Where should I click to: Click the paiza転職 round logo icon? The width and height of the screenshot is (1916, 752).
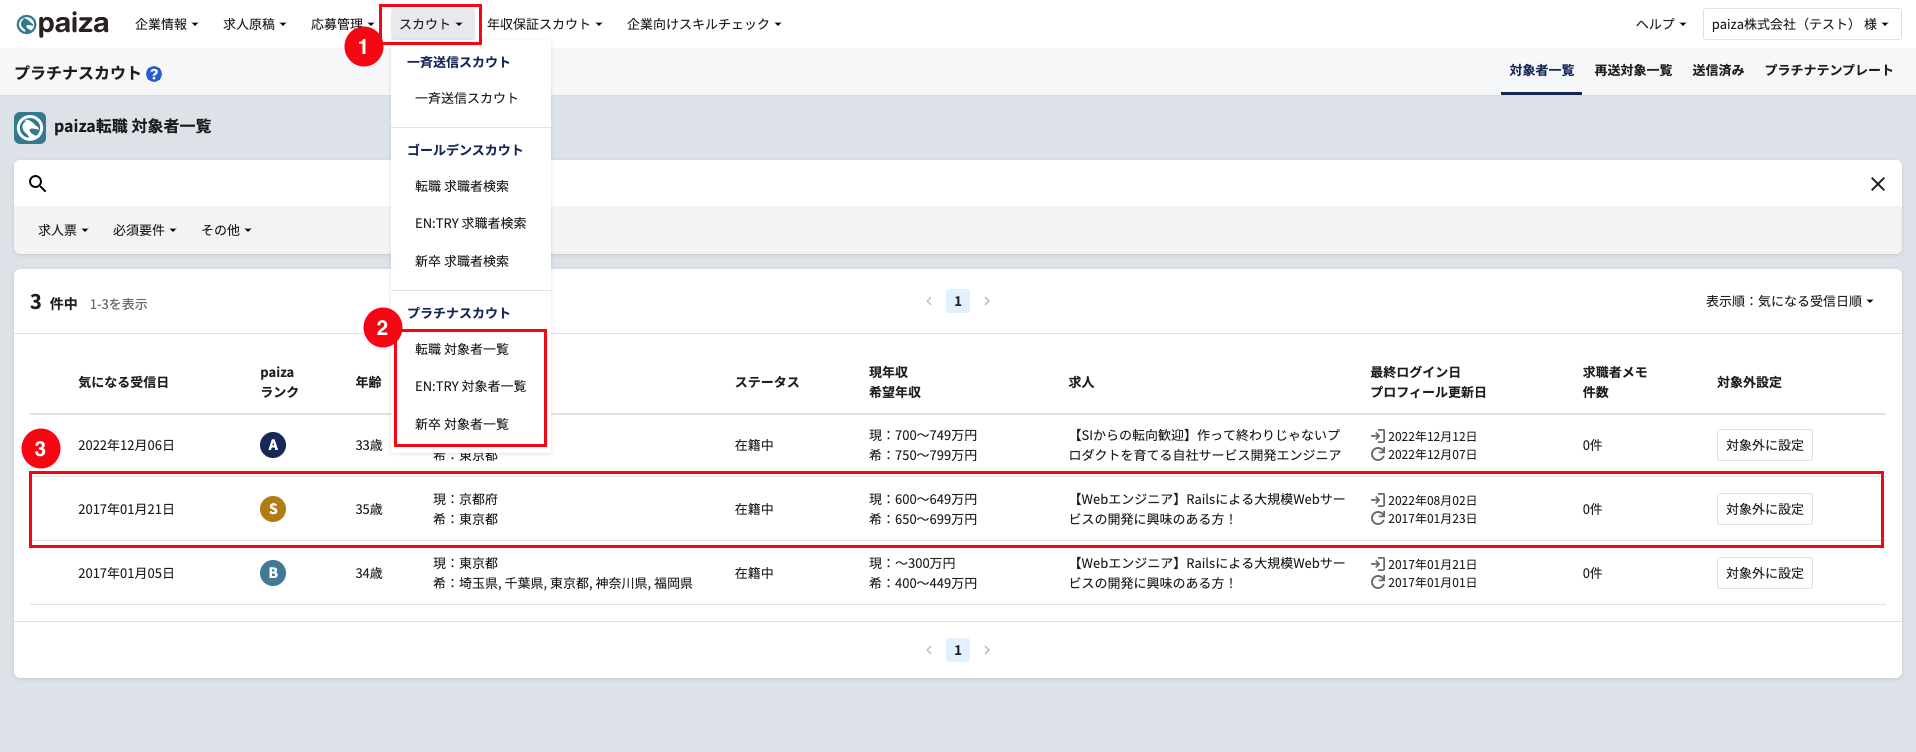click(30, 128)
